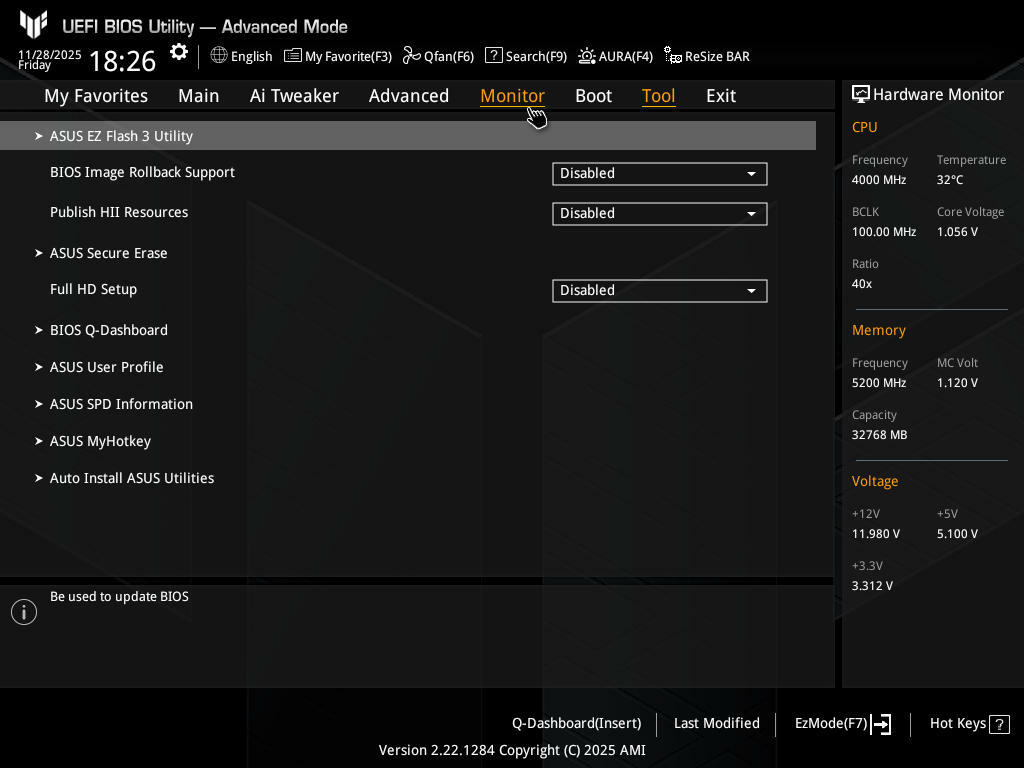The image size is (1024, 768).
Task: Switch to the Ai Tweaker tab
Action: (x=294, y=96)
